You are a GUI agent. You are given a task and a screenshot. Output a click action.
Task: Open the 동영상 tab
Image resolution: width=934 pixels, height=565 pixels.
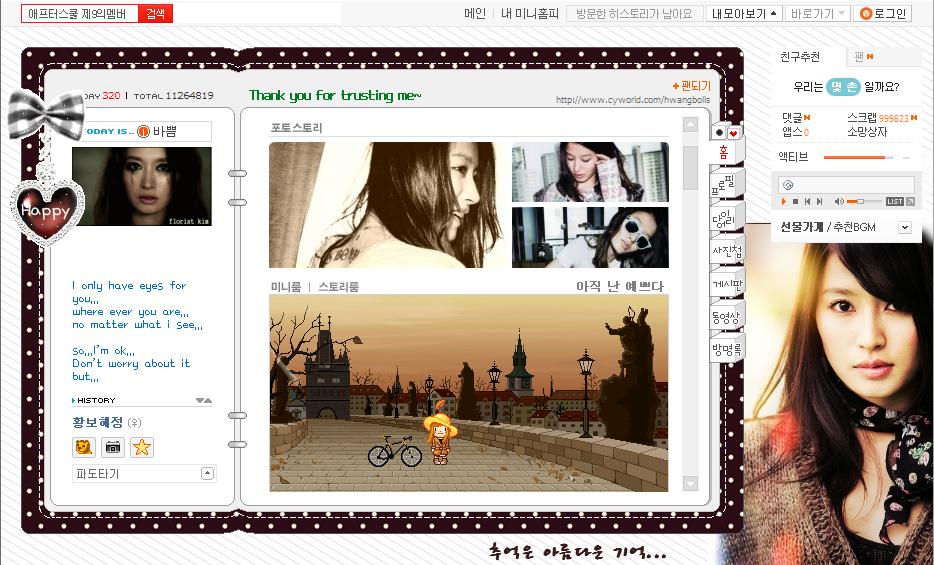coord(727,316)
